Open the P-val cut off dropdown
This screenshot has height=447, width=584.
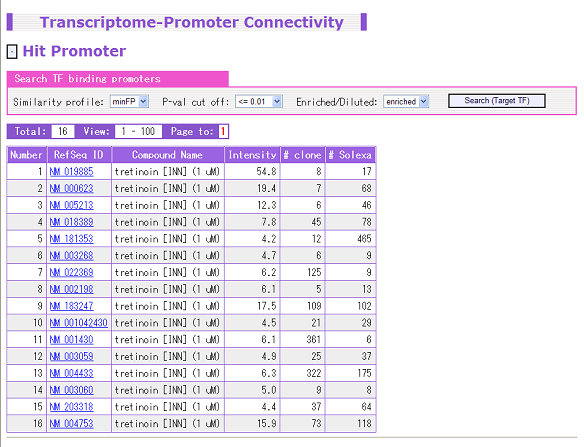(x=259, y=101)
